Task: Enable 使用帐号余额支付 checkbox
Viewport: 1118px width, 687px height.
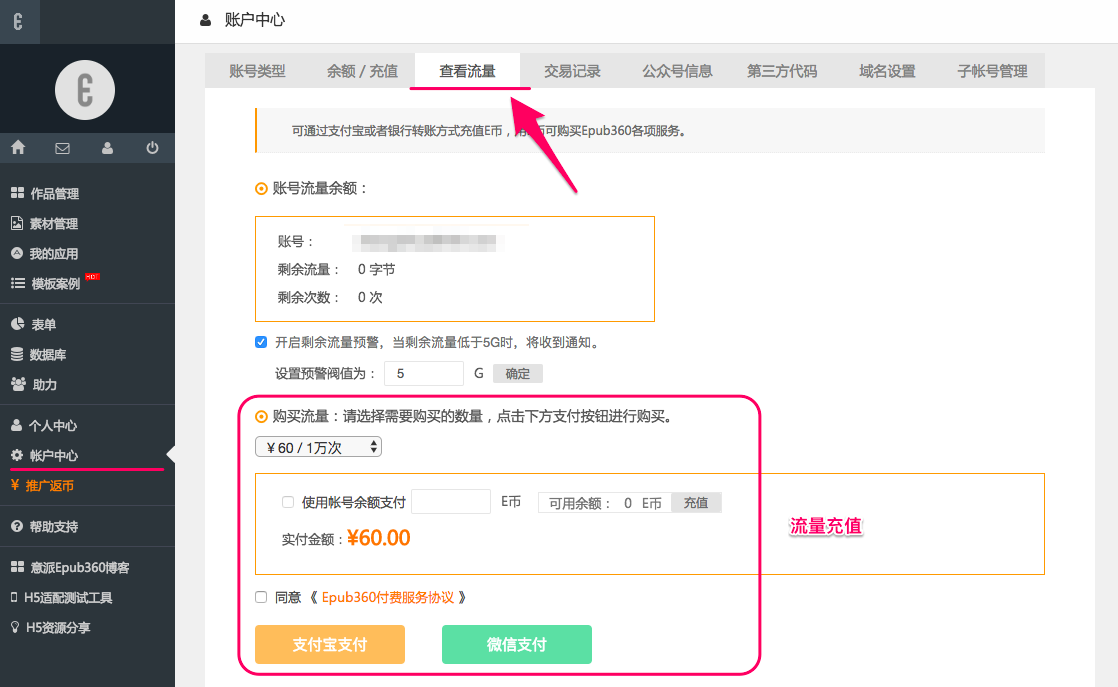Action: coord(288,502)
